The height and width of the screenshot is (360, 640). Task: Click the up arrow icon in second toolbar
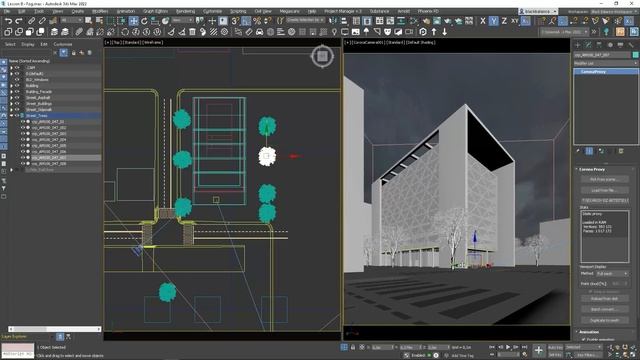(x=433, y=31)
